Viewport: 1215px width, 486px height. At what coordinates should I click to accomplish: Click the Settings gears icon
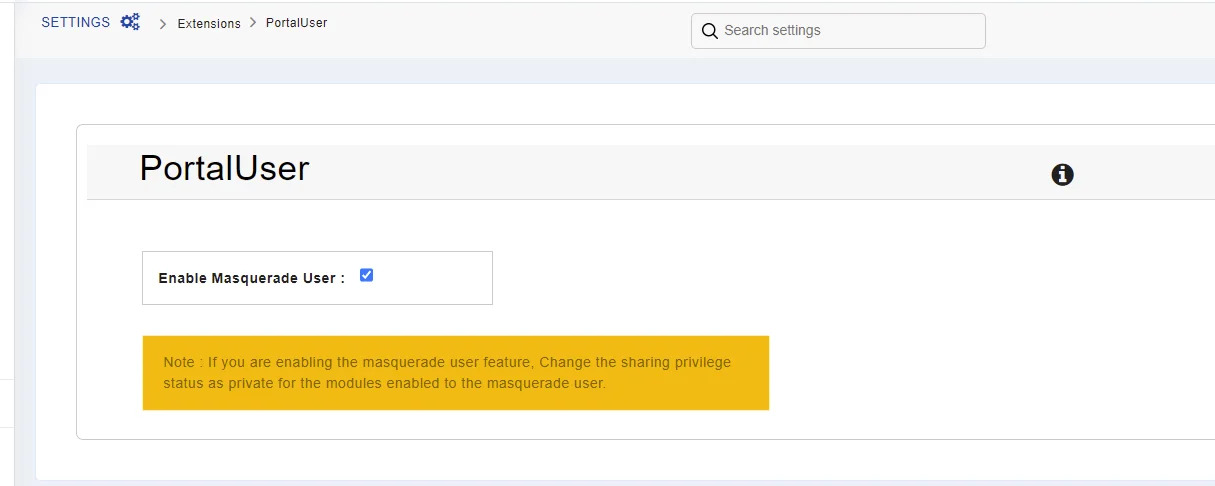click(x=130, y=22)
